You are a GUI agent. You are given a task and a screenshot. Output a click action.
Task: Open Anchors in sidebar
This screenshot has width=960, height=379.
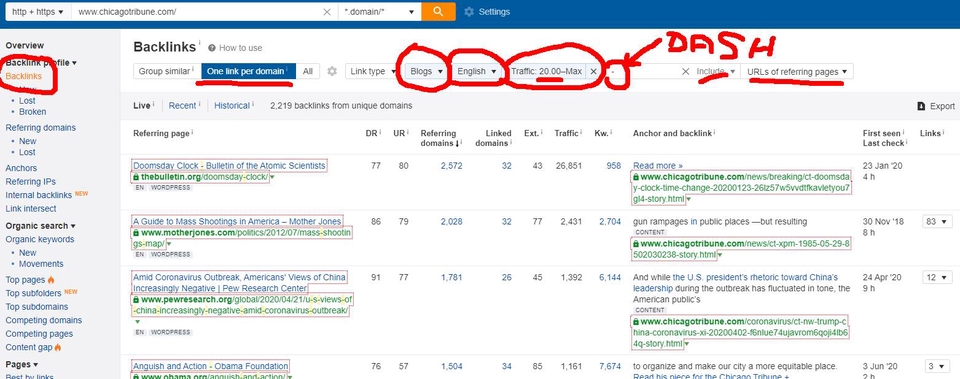(21, 168)
